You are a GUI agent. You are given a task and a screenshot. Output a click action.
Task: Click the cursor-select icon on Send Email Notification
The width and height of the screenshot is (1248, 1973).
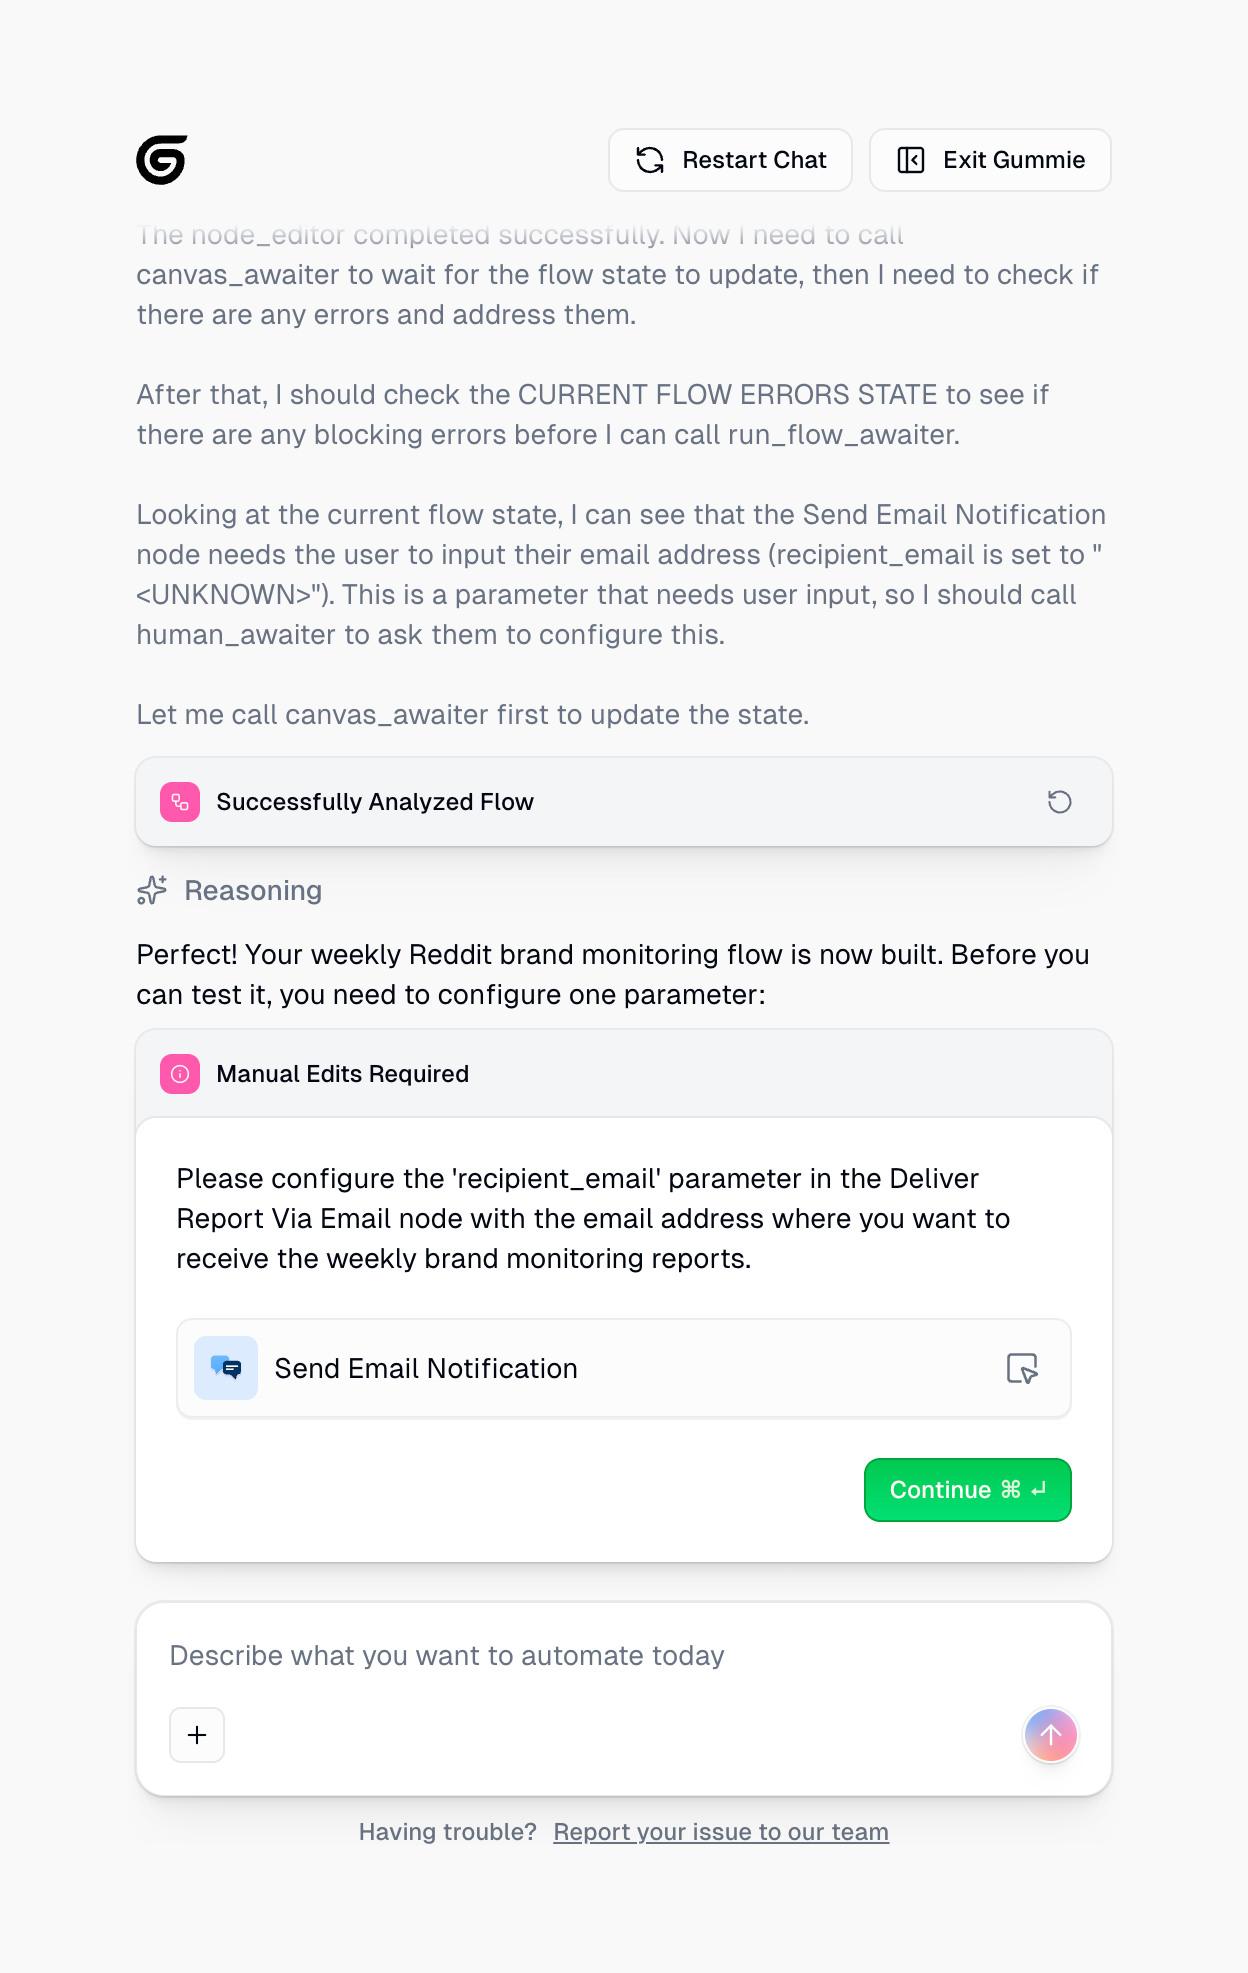(x=1022, y=1368)
